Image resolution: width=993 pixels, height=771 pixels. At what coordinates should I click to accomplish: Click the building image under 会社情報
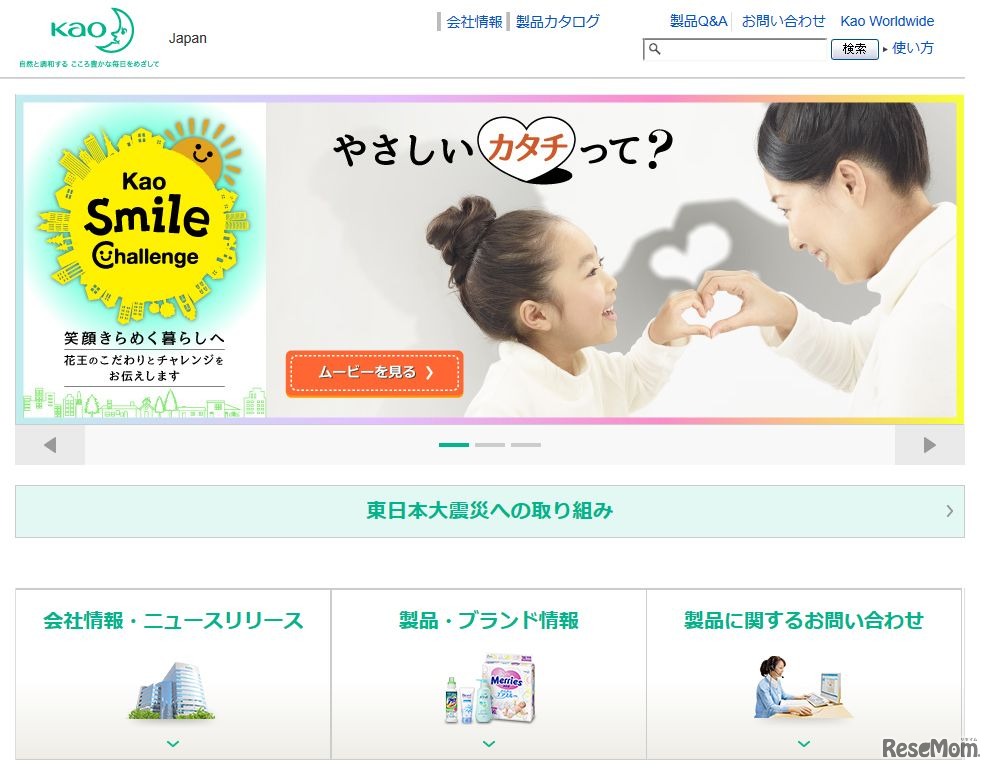click(x=172, y=691)
